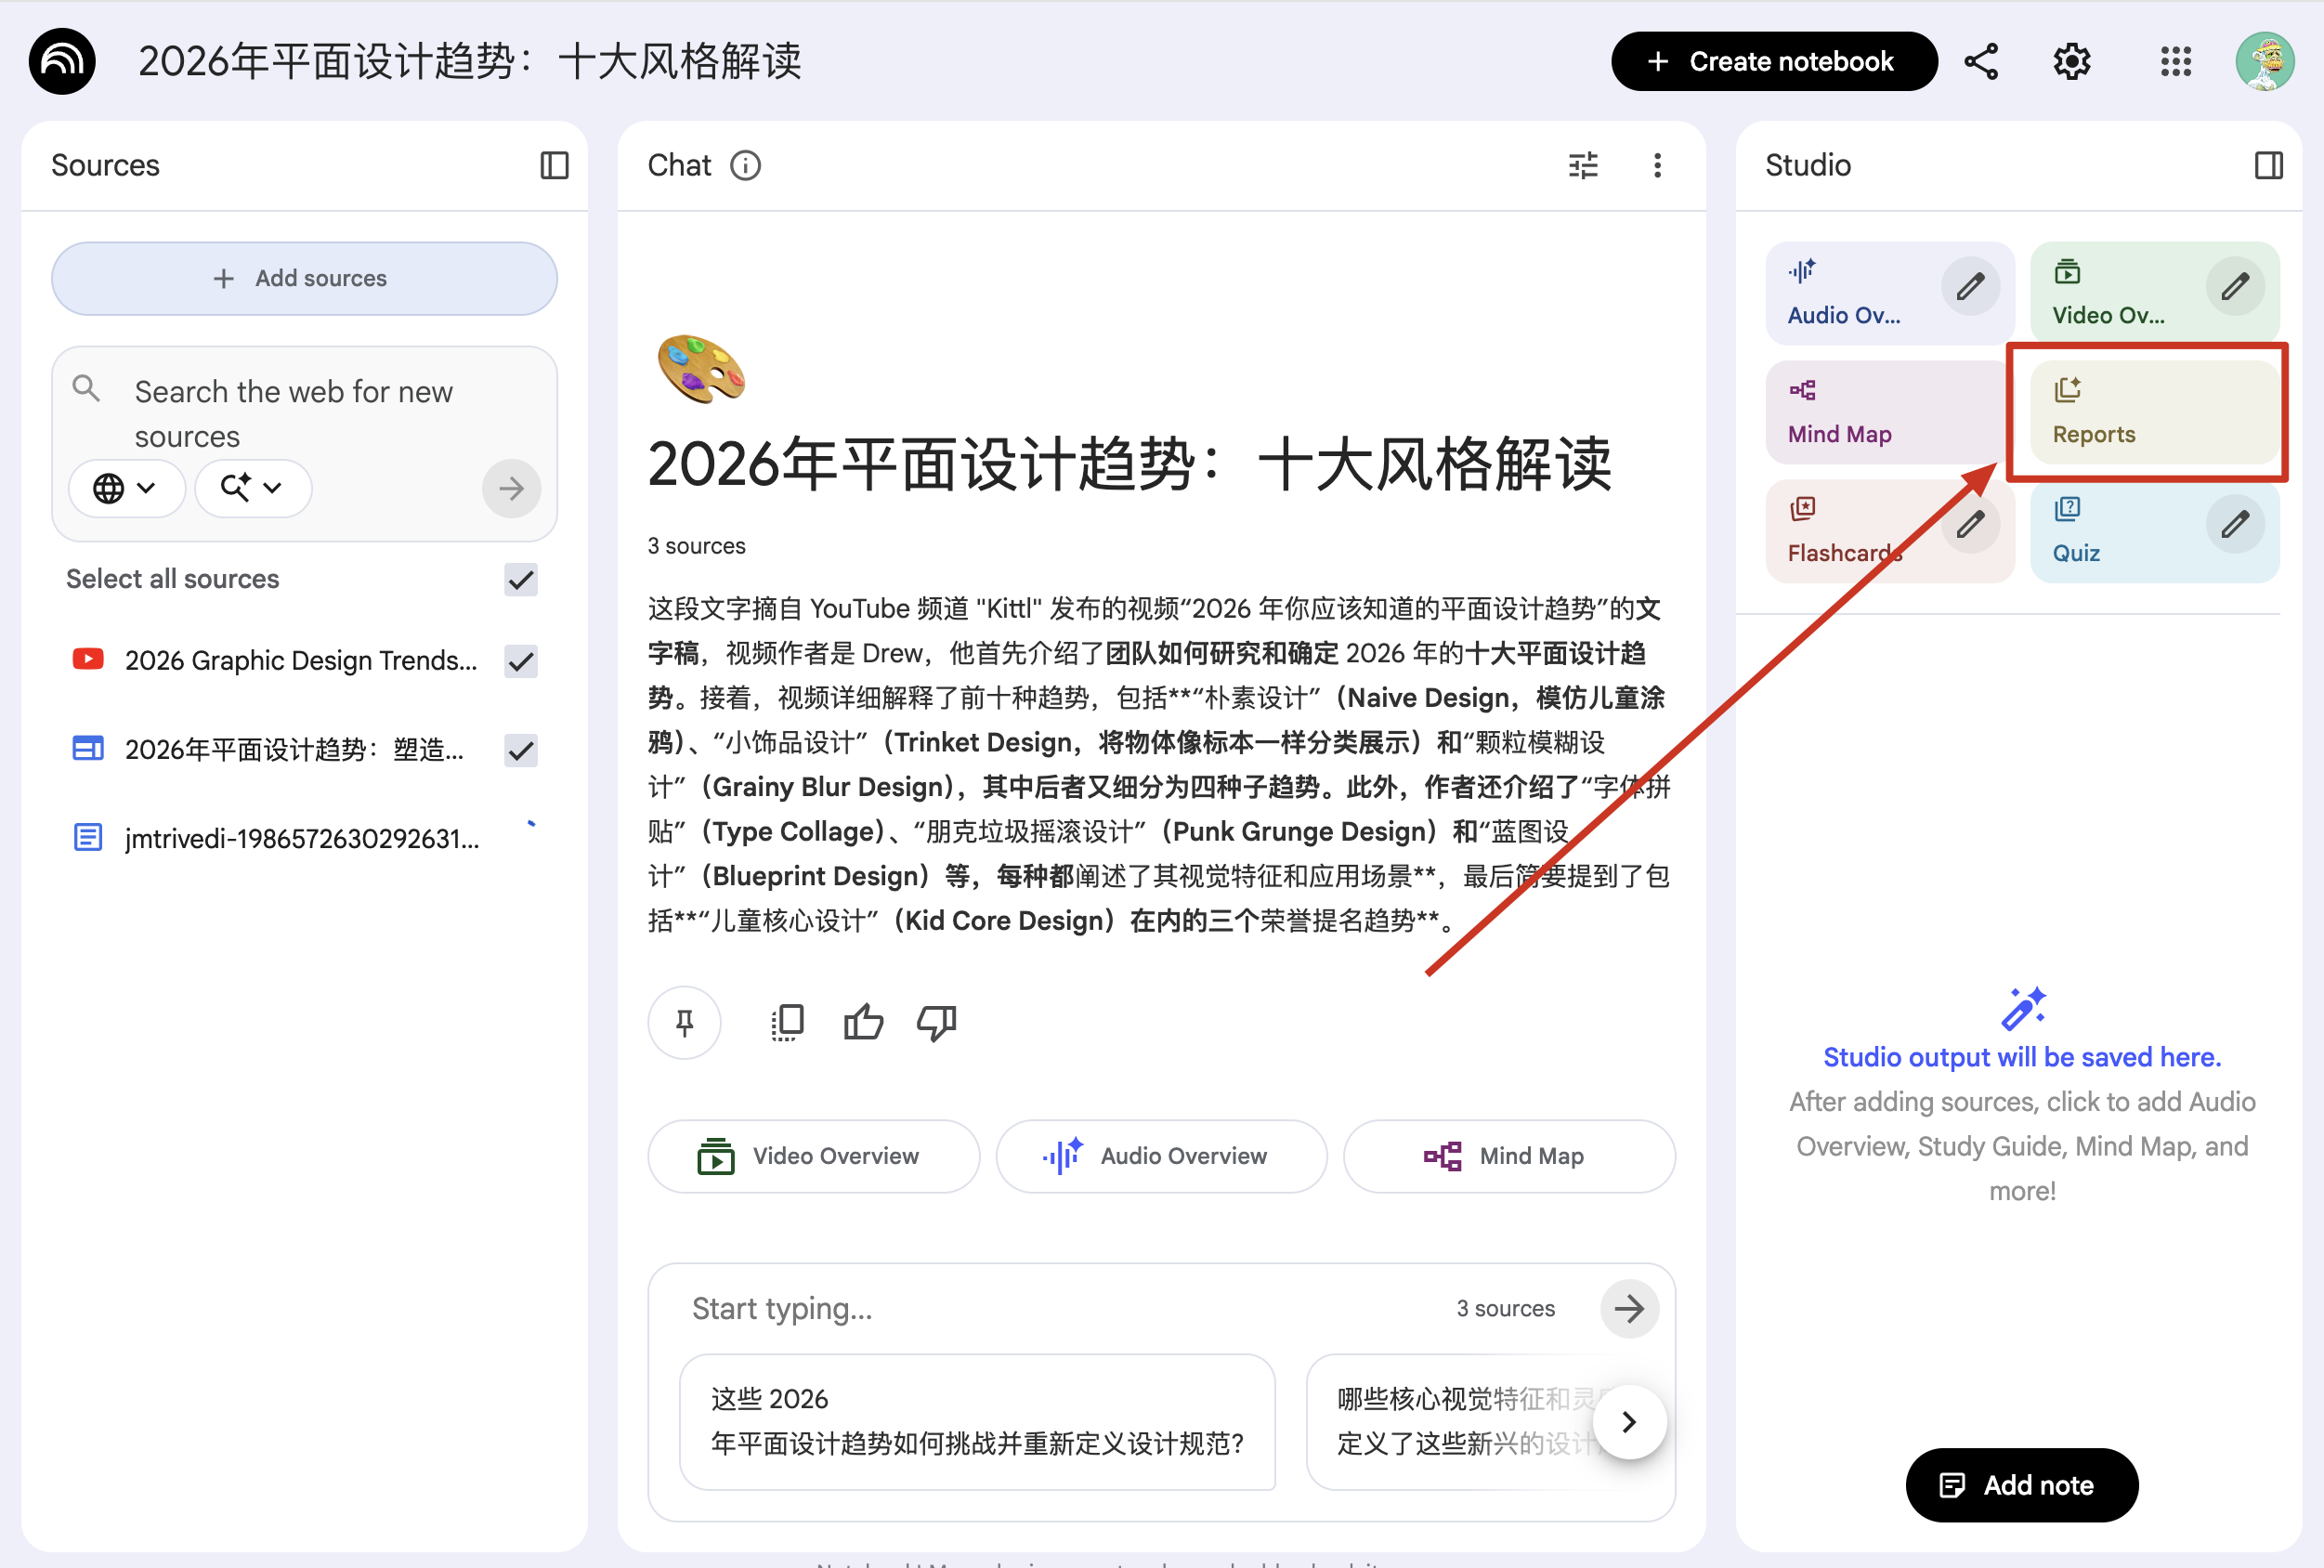Uncheck the 2026年平面设计趋势 source checkbox

(x=521, y=750)
